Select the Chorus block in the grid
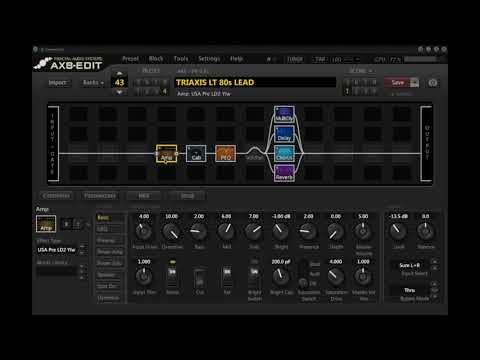The width and height of the screenshot is (480, 360). pyautogui.click(x=284, y=153)
